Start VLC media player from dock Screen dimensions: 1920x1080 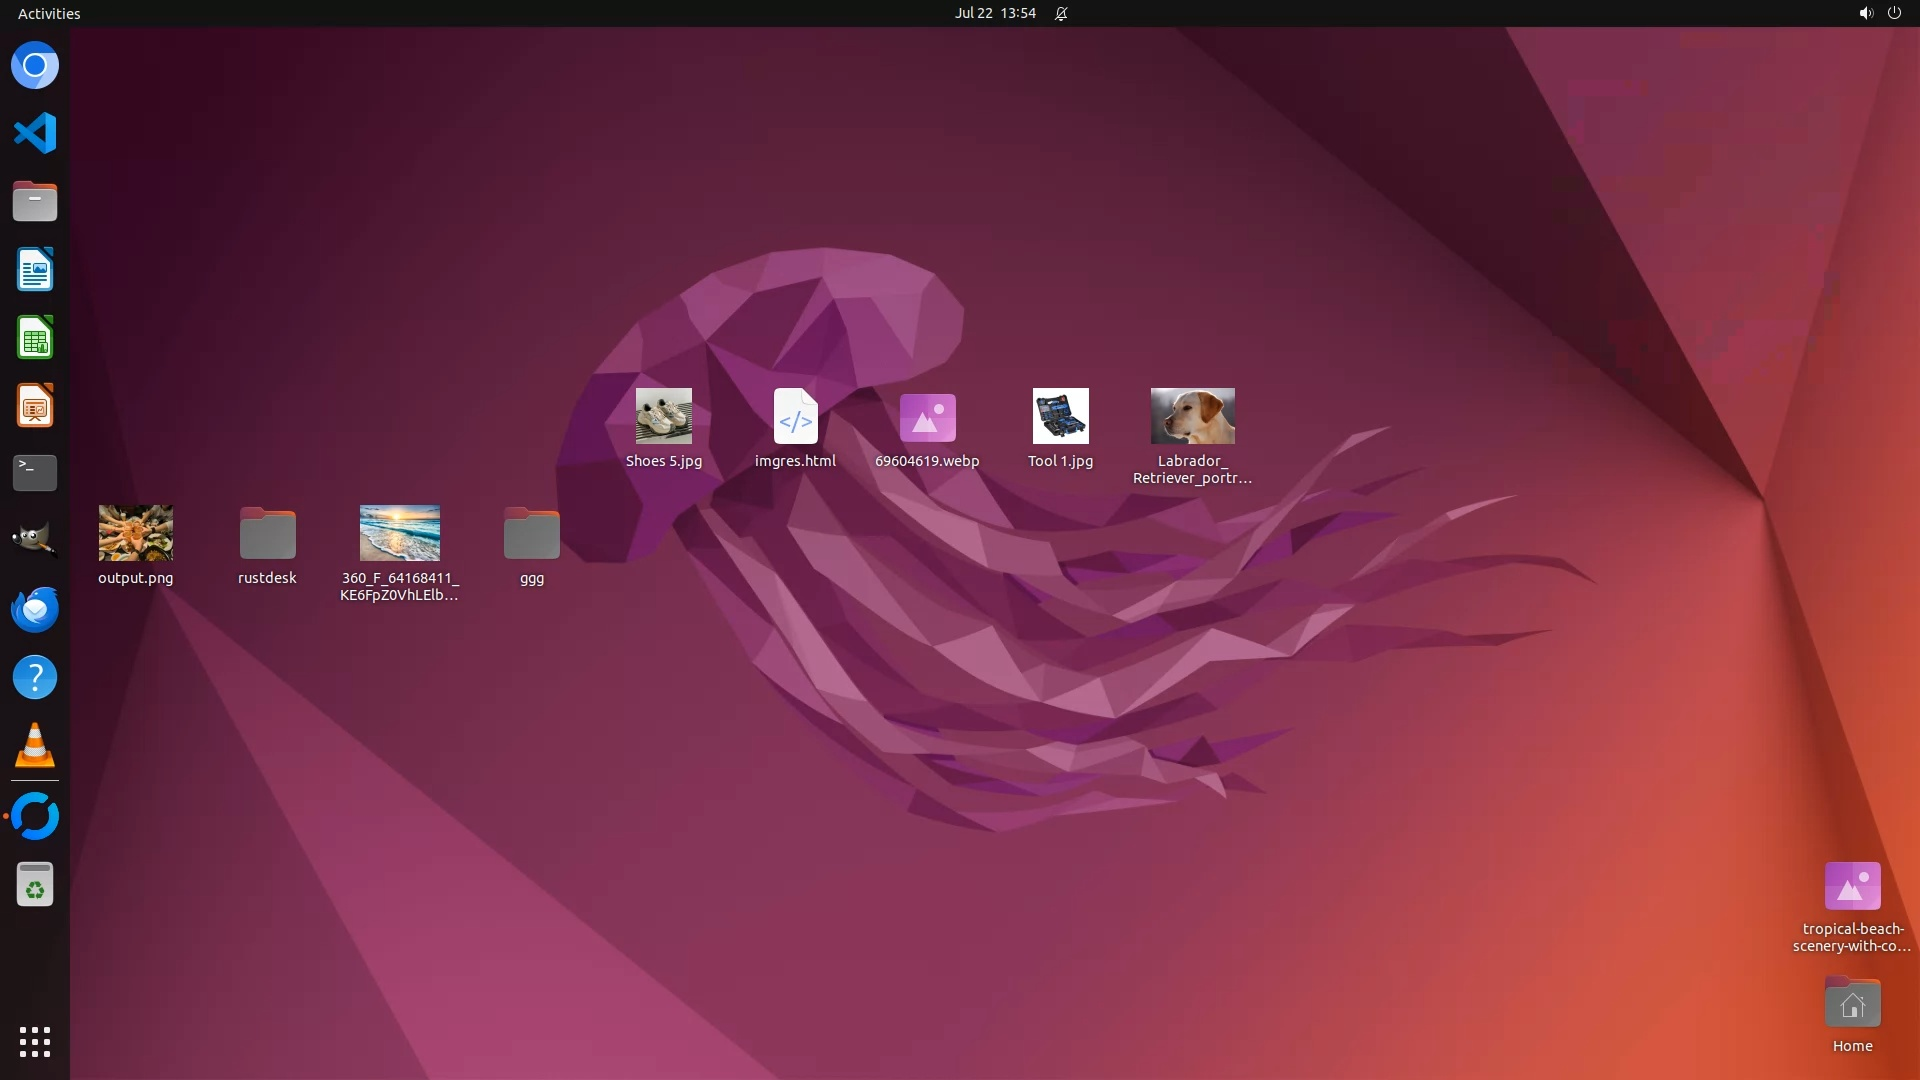click(35, 745)
